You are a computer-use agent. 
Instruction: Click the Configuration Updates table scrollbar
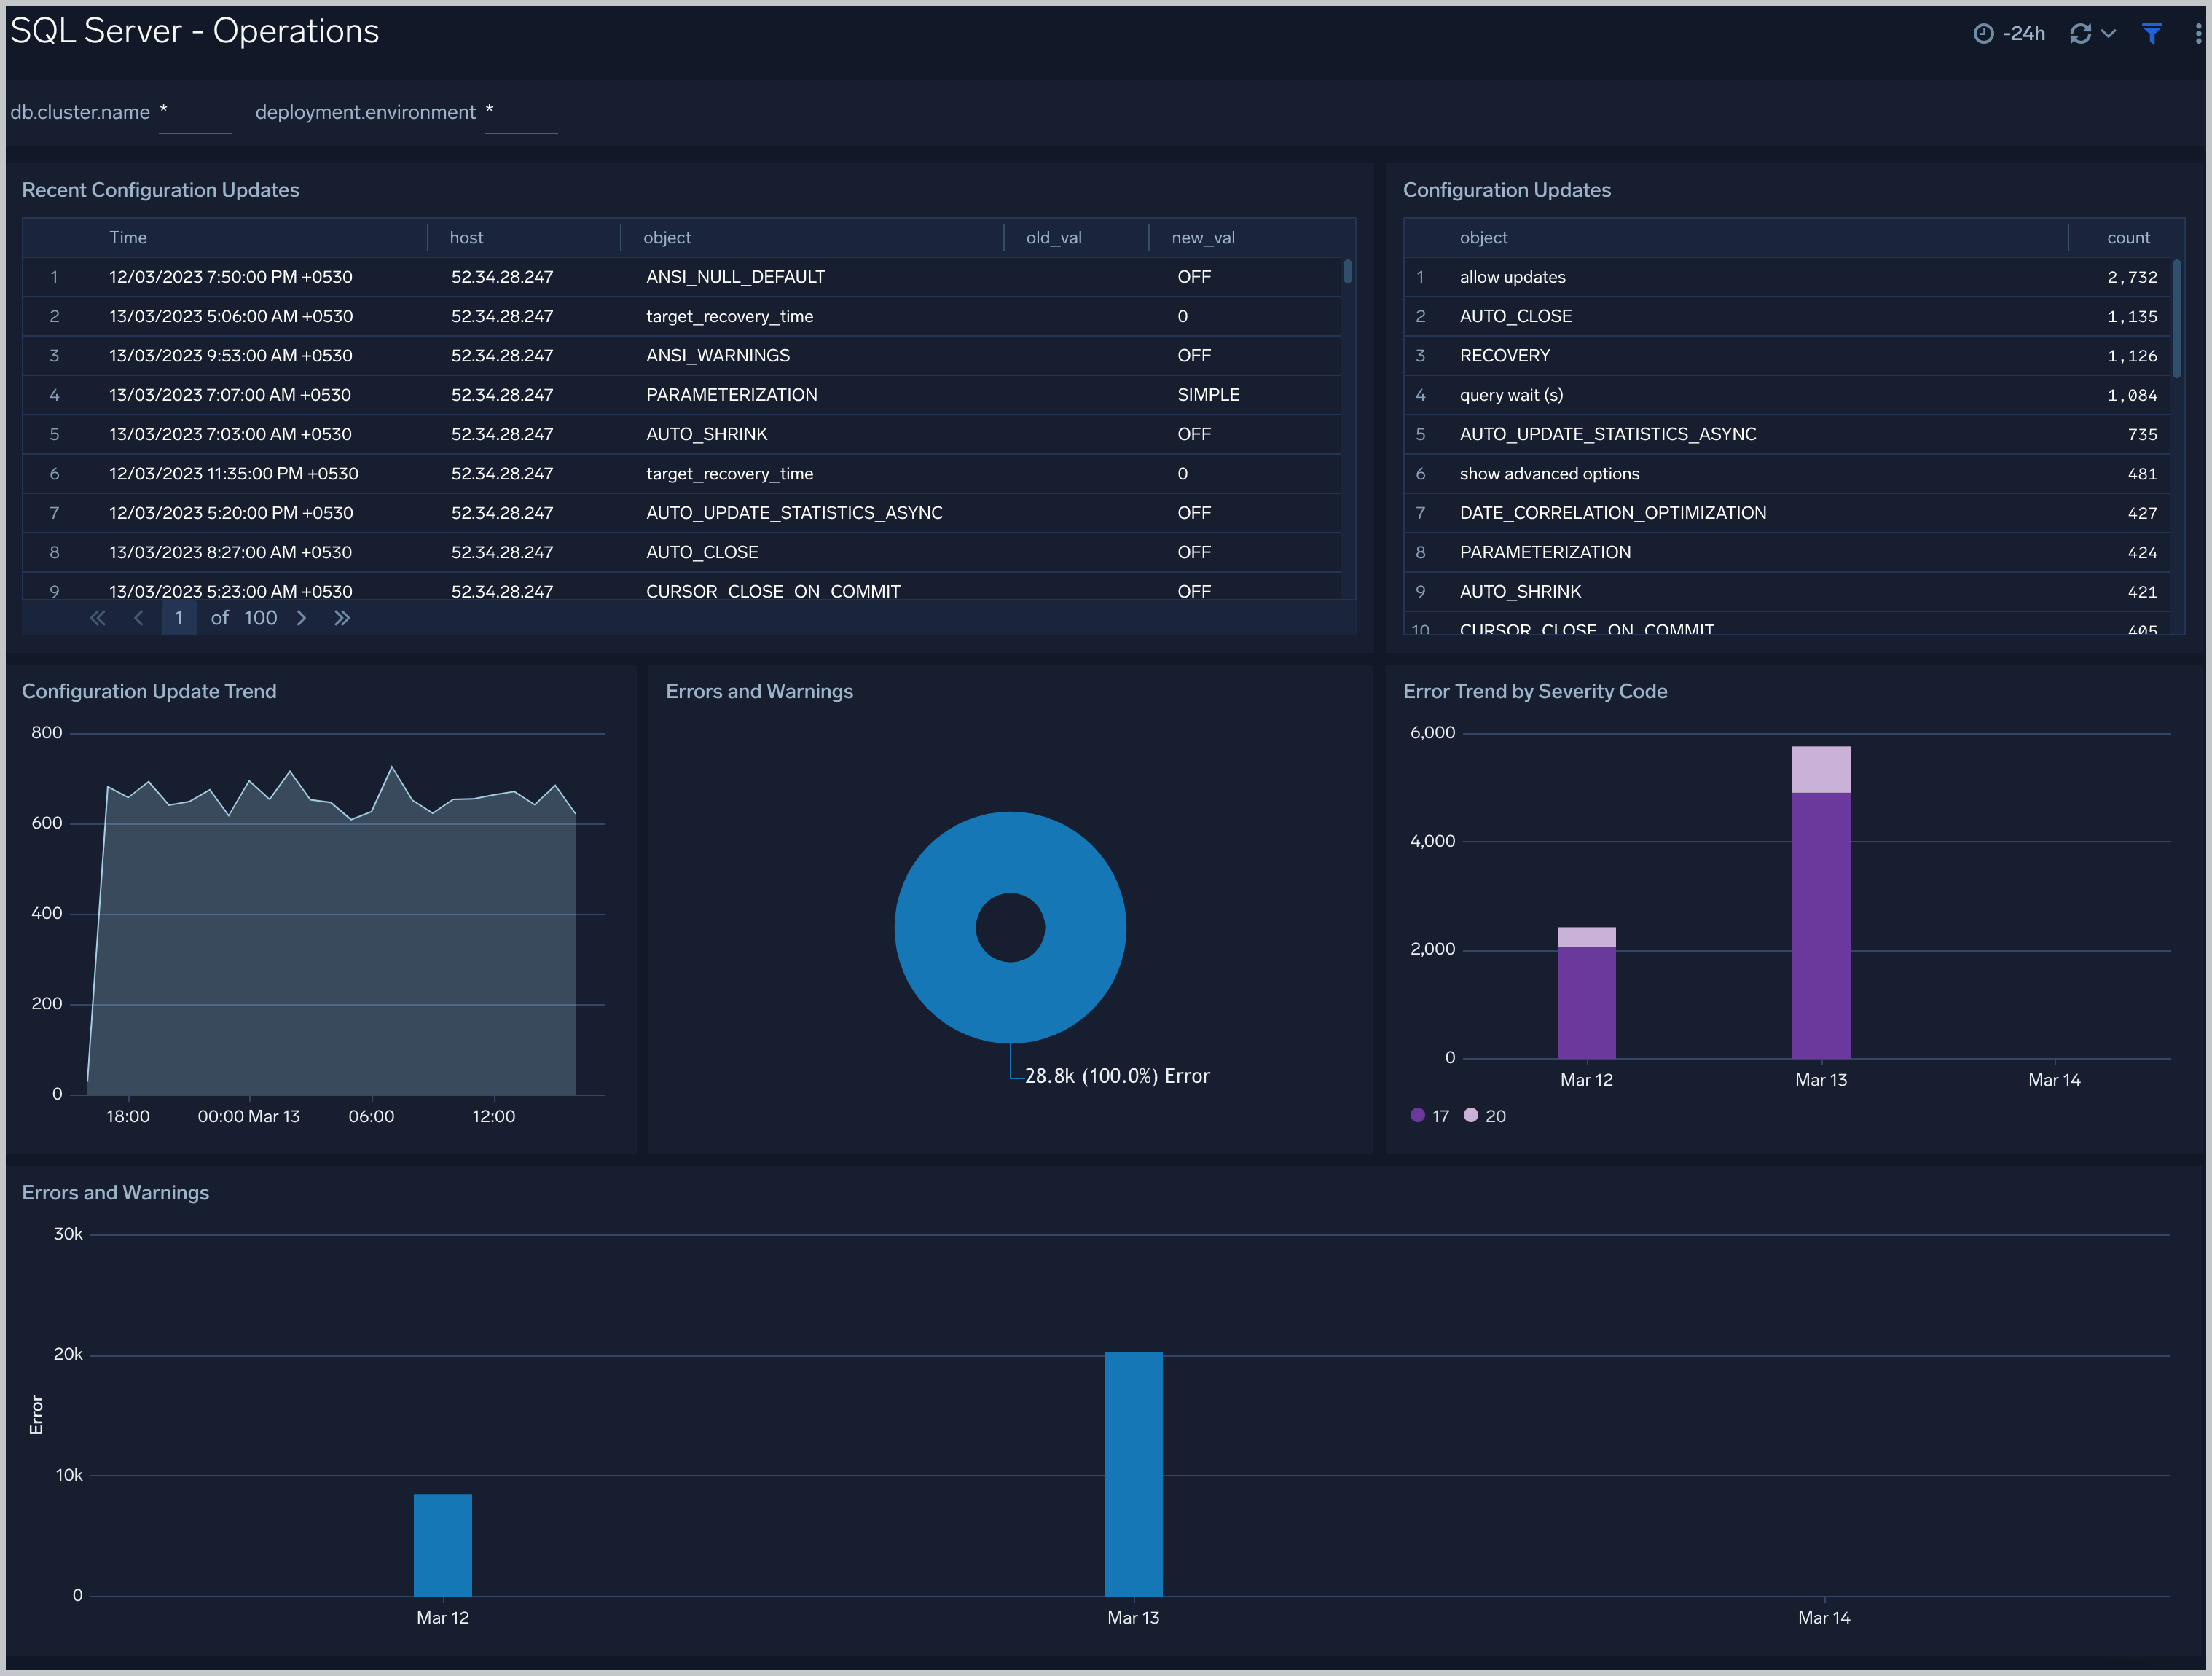(2177, 319)
